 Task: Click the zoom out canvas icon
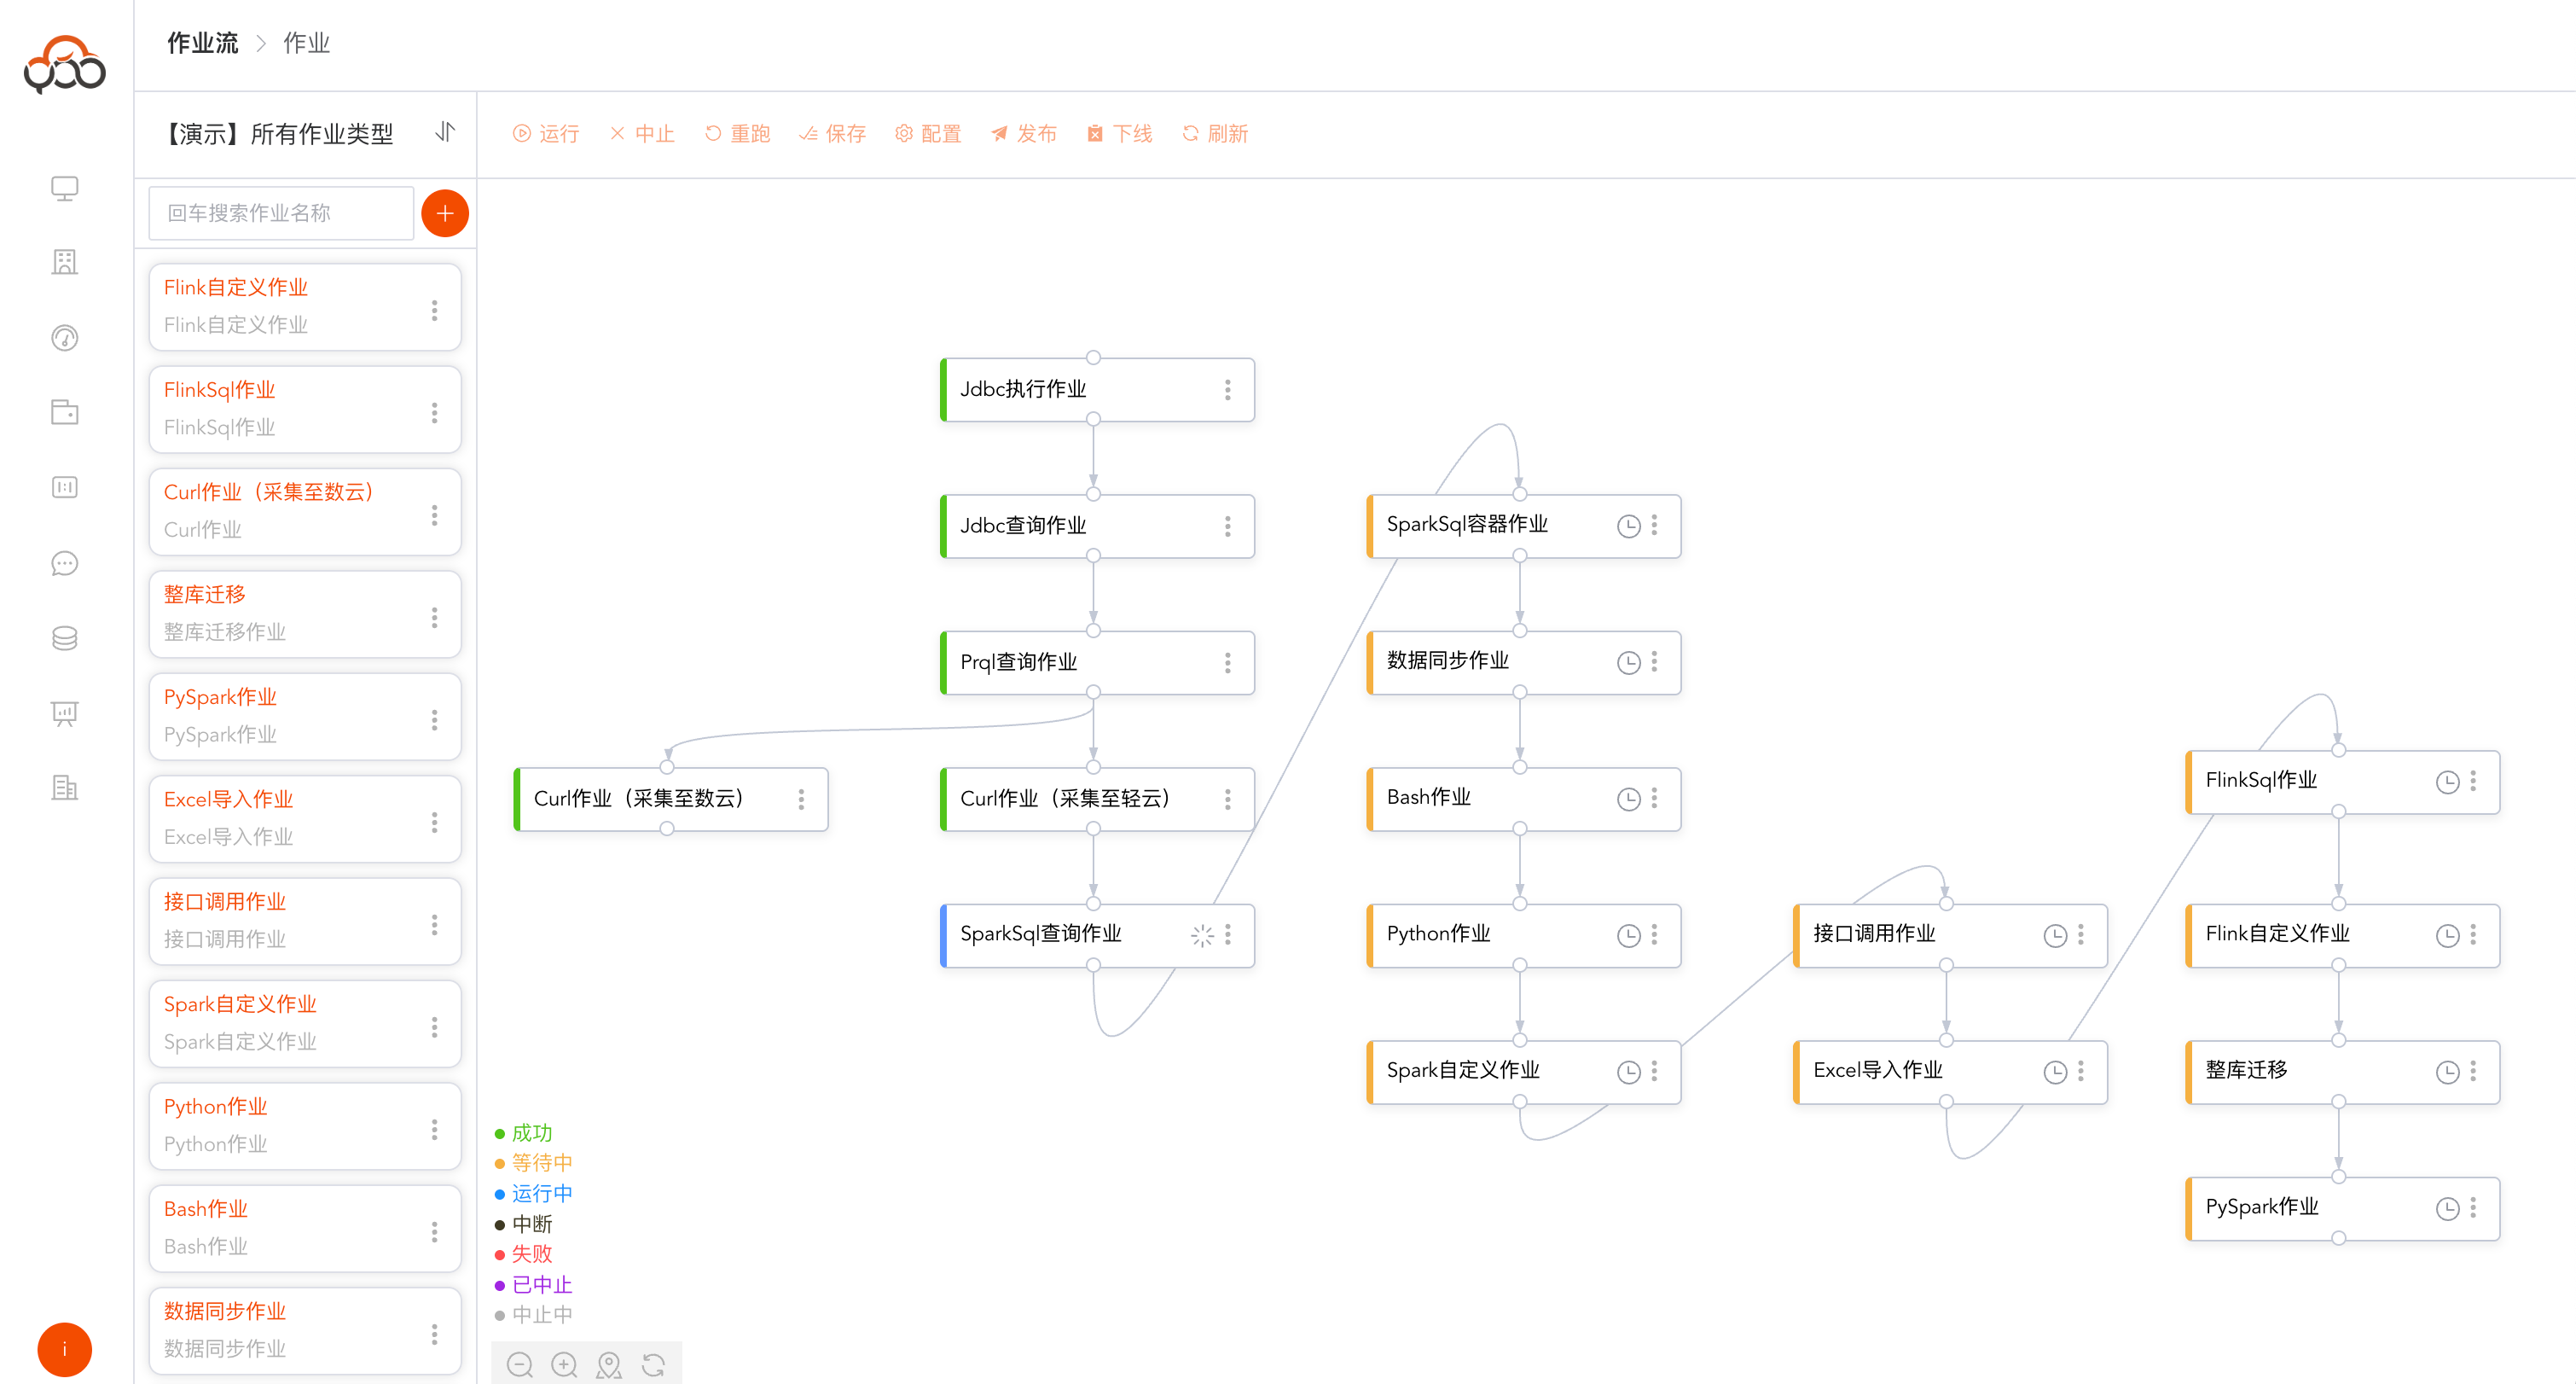point(519,1364)
